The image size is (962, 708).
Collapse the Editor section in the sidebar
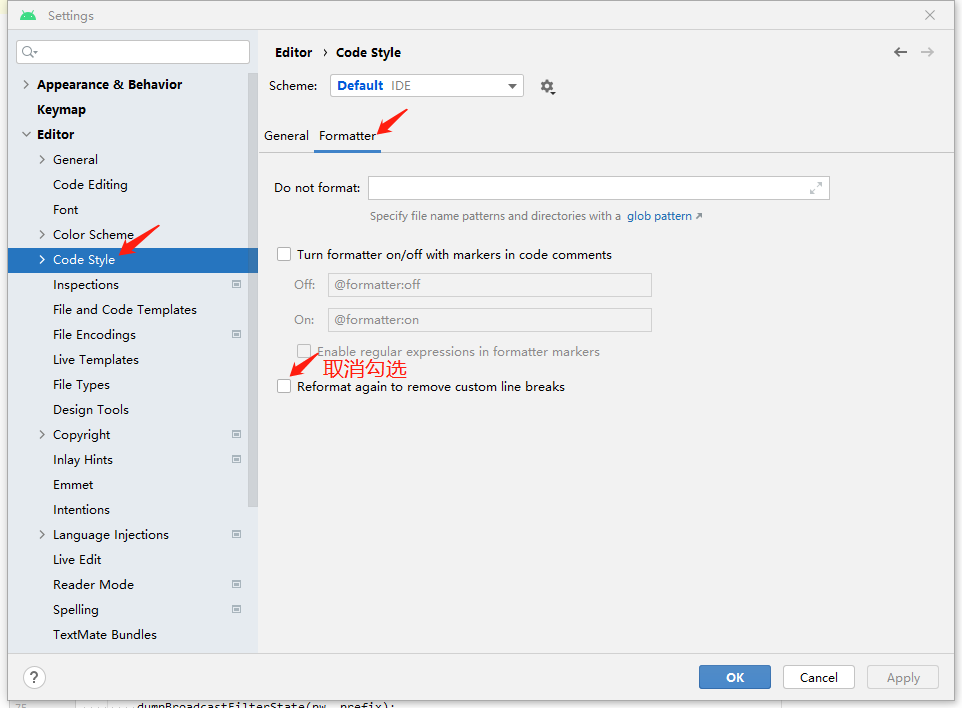(25, 134)
